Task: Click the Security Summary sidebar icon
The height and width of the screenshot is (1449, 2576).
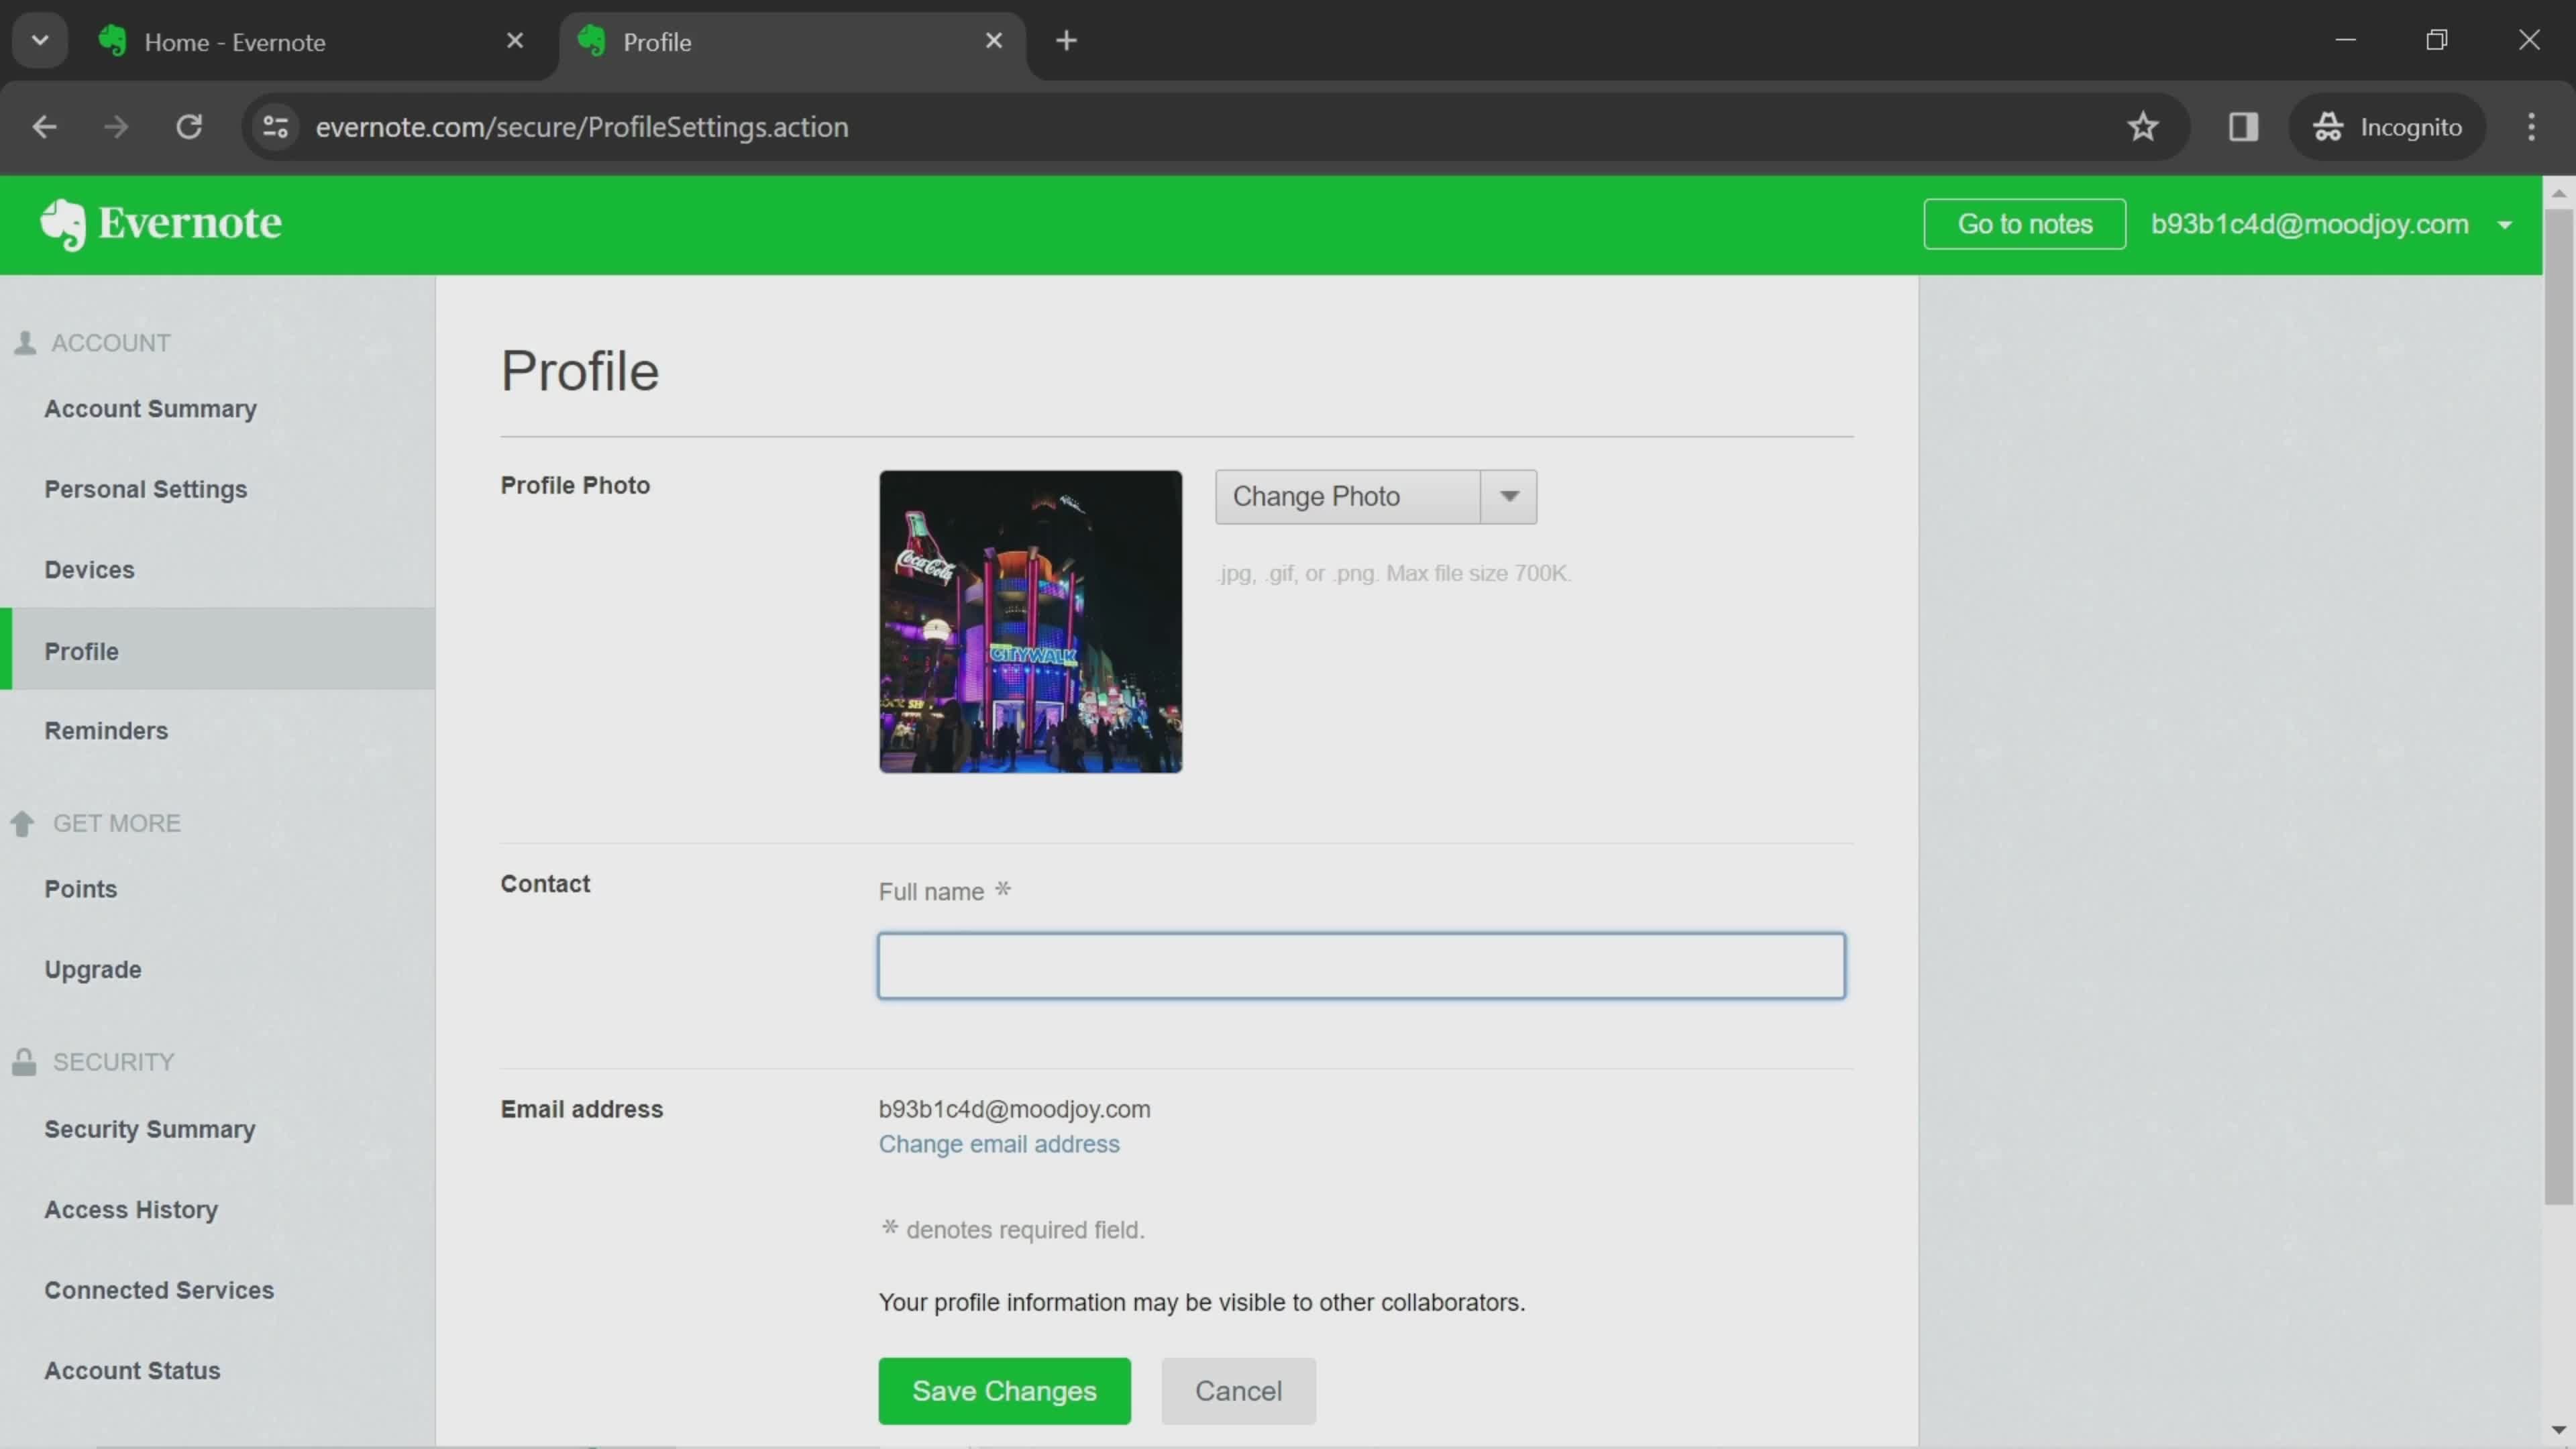Action: coord(150,1130)
